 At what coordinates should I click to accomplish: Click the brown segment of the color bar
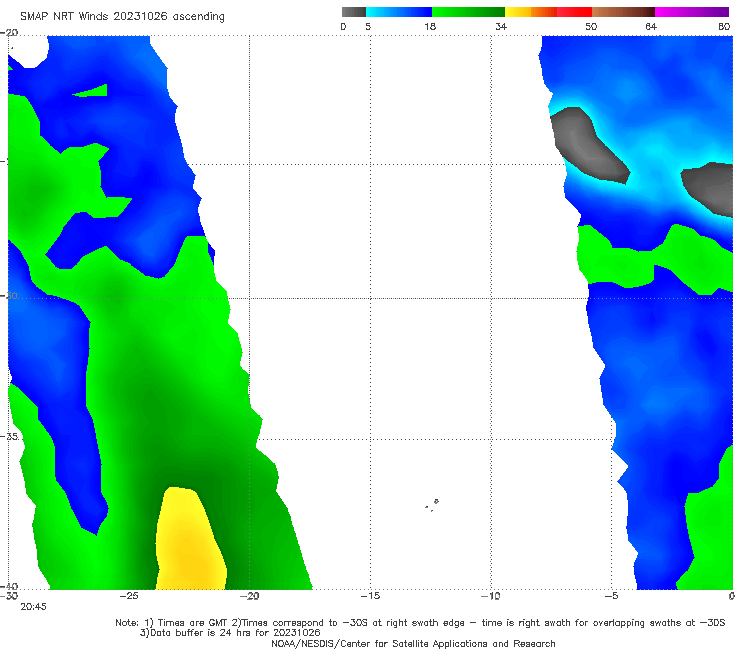point(623,12)
